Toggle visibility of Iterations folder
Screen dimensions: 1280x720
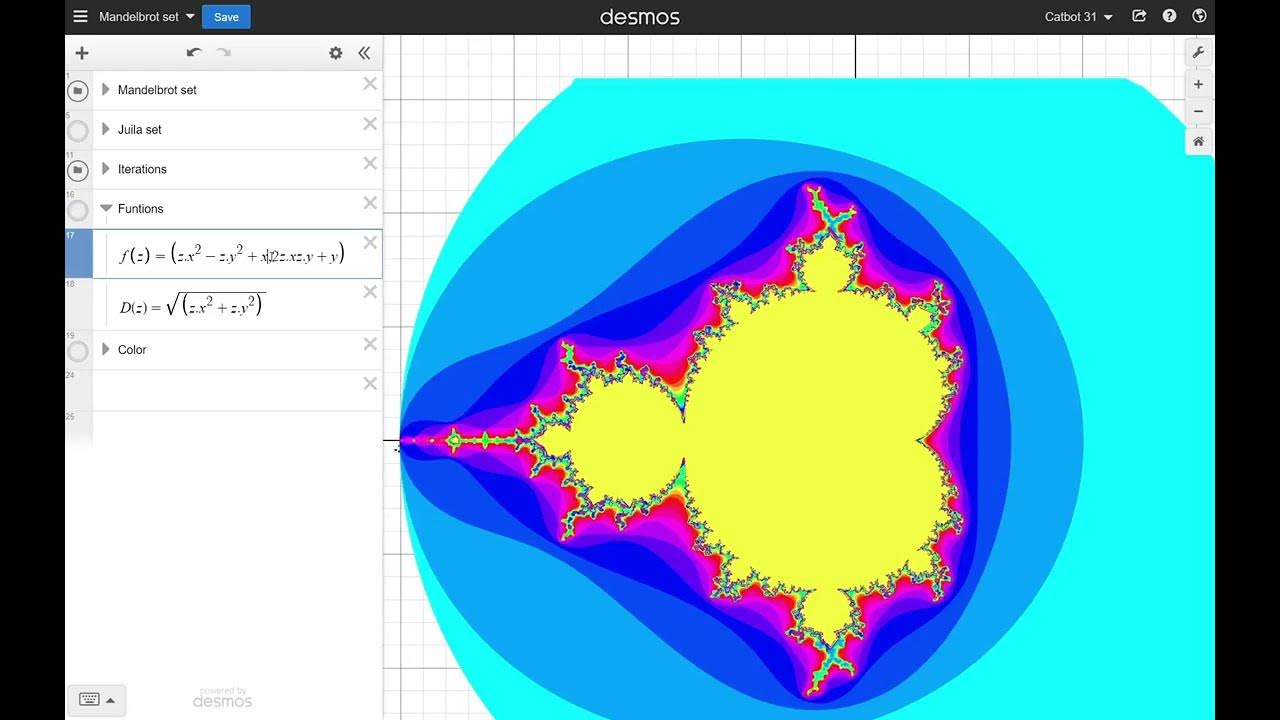click(78, 171)
